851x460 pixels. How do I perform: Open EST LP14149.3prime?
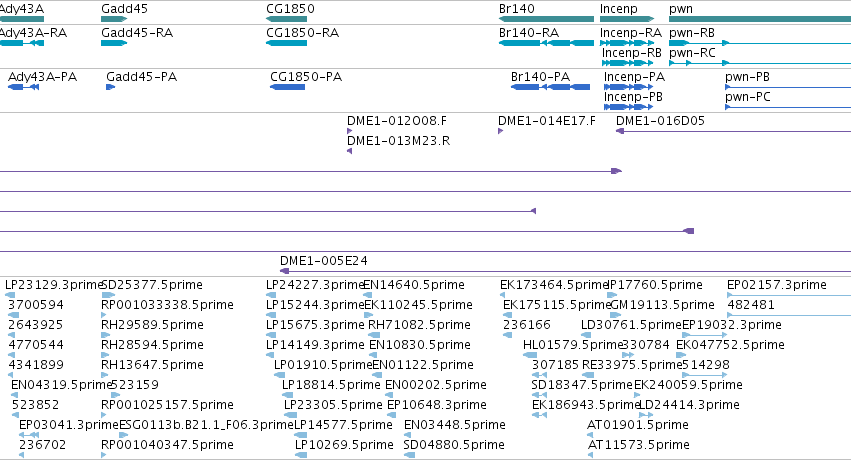315,345
